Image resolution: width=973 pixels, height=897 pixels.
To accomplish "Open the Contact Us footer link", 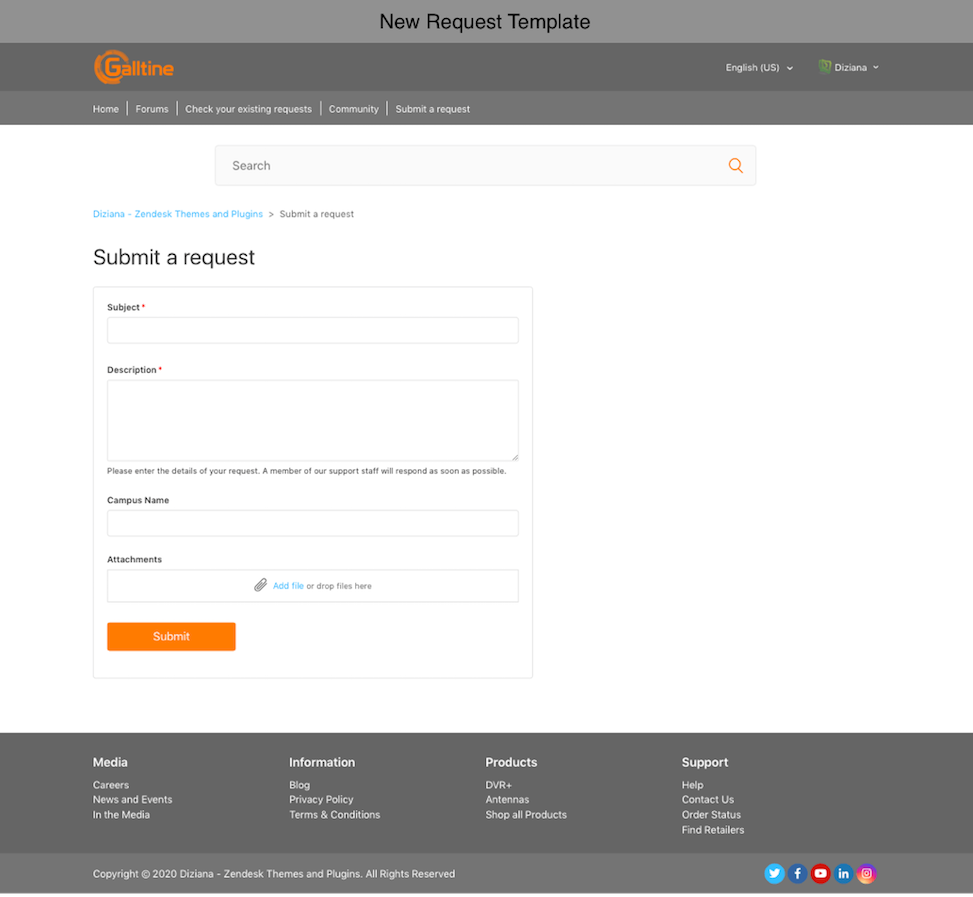I will pyautogui.click(x=708, y=800).
